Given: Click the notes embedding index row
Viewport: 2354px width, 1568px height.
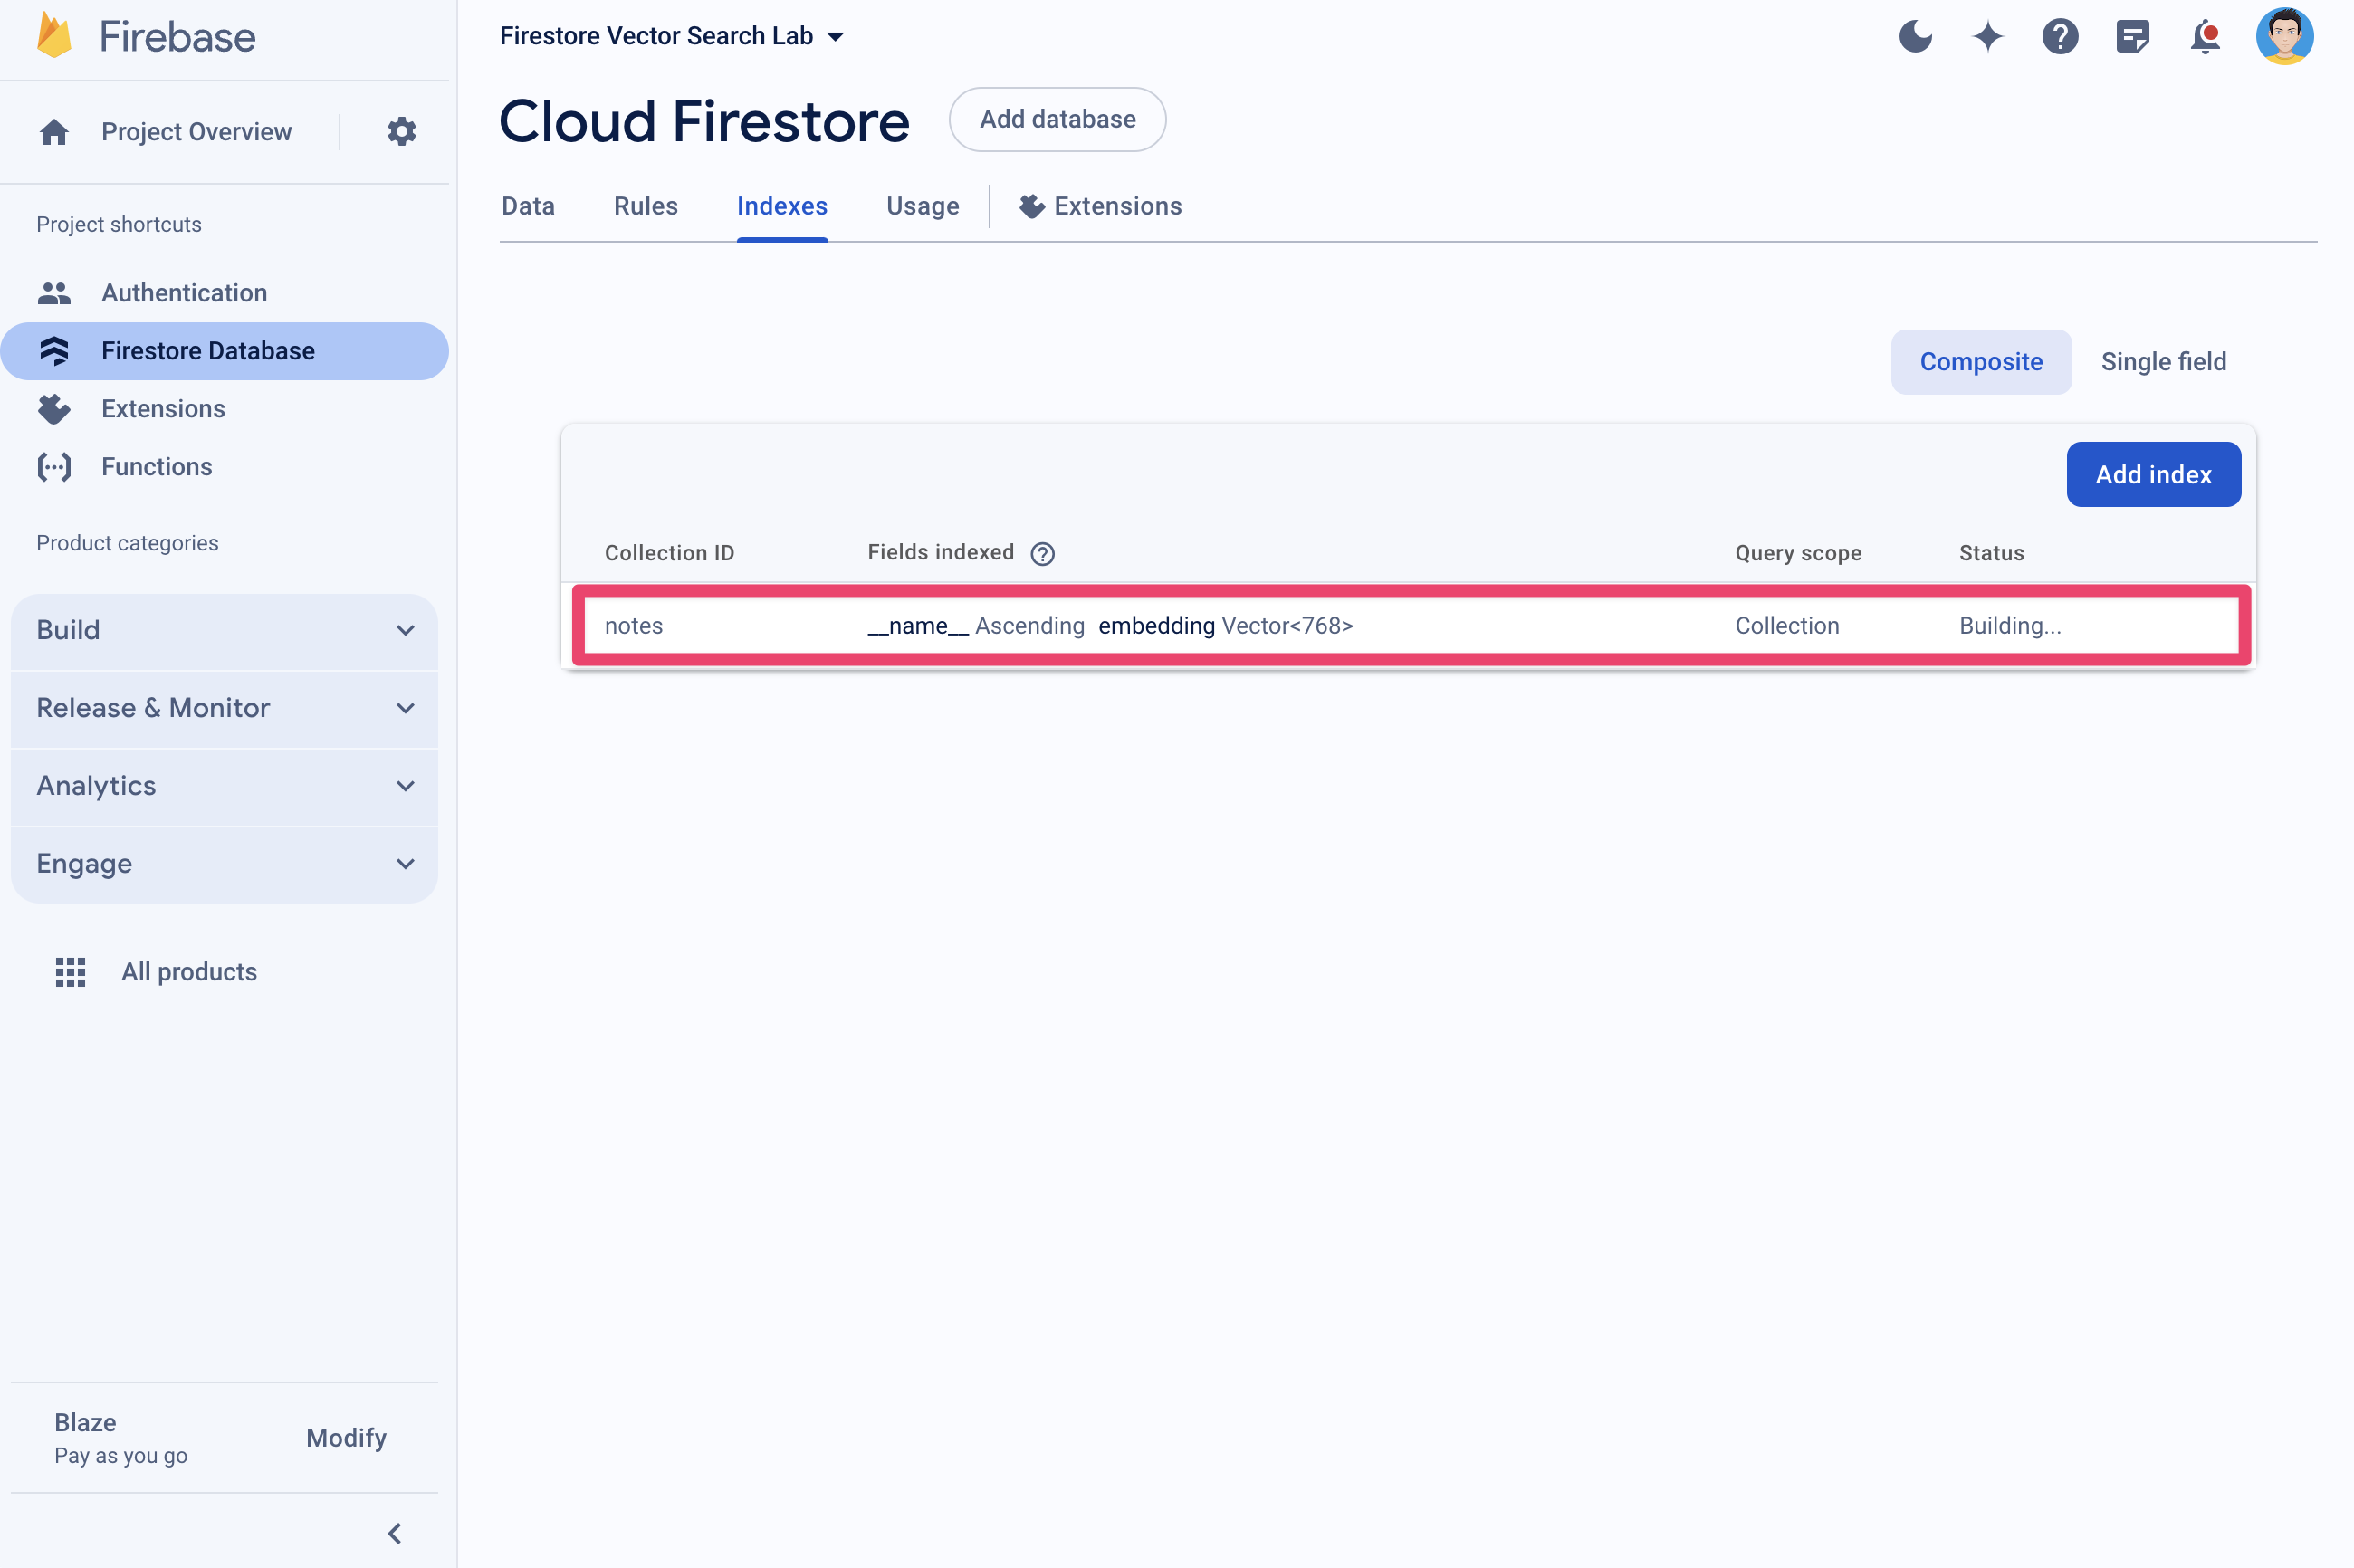Looking at the screenshot, I should click(1402, 625).
